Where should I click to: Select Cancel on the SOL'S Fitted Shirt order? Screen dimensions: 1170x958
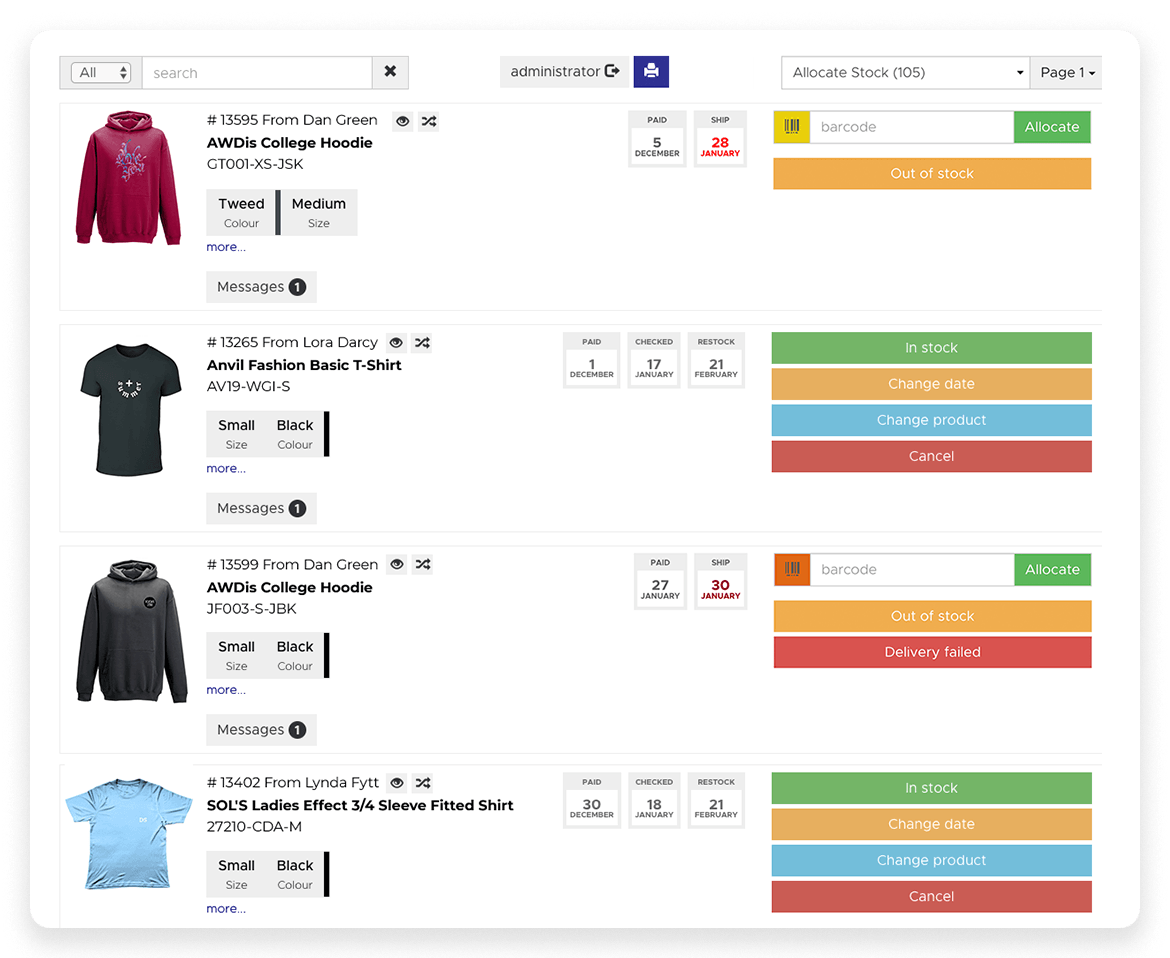(x=931, y=896)
